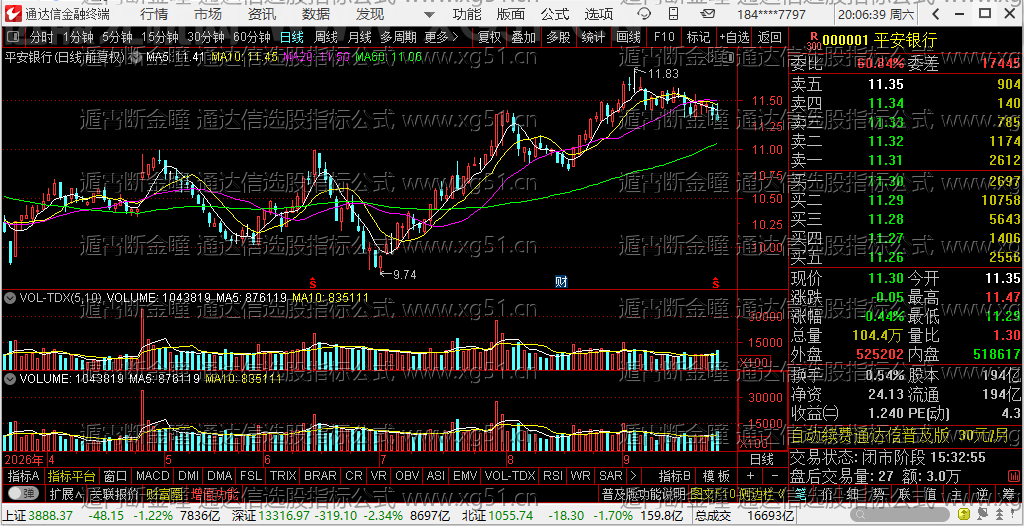The width and height of the screenshot is (1024, 526).
Task: Open the 行情 menu
Action: [154, 14]
